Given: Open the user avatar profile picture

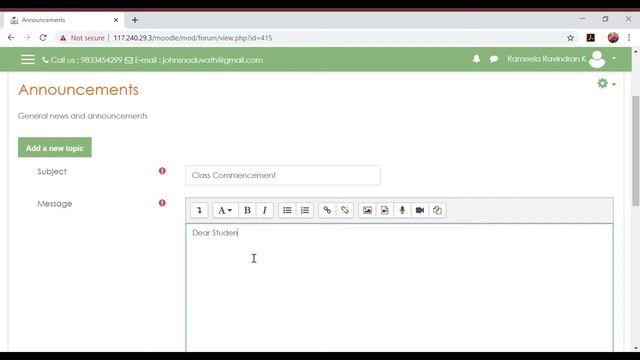Looking at the screenshot, I should point(597,59).
